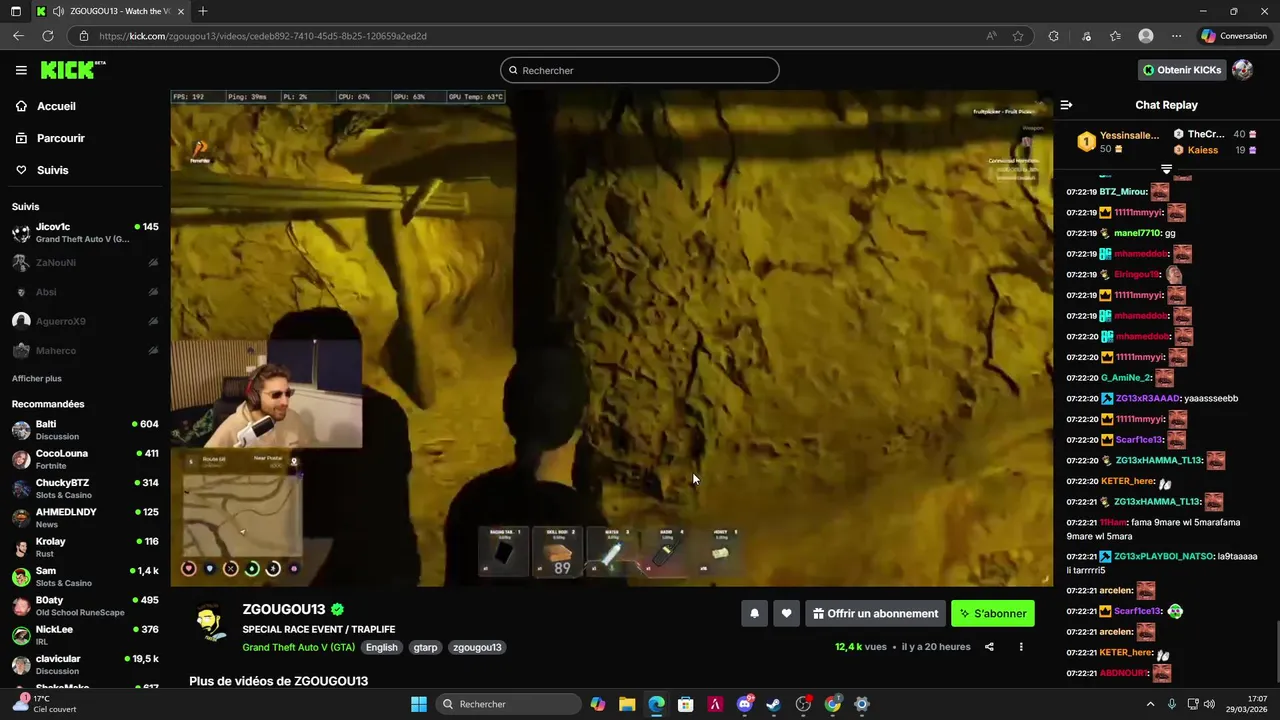The height and width of the screenshot is (720, 1280).
Task: Open the Kick hamburger menu
Action: (x=21, y=70)
